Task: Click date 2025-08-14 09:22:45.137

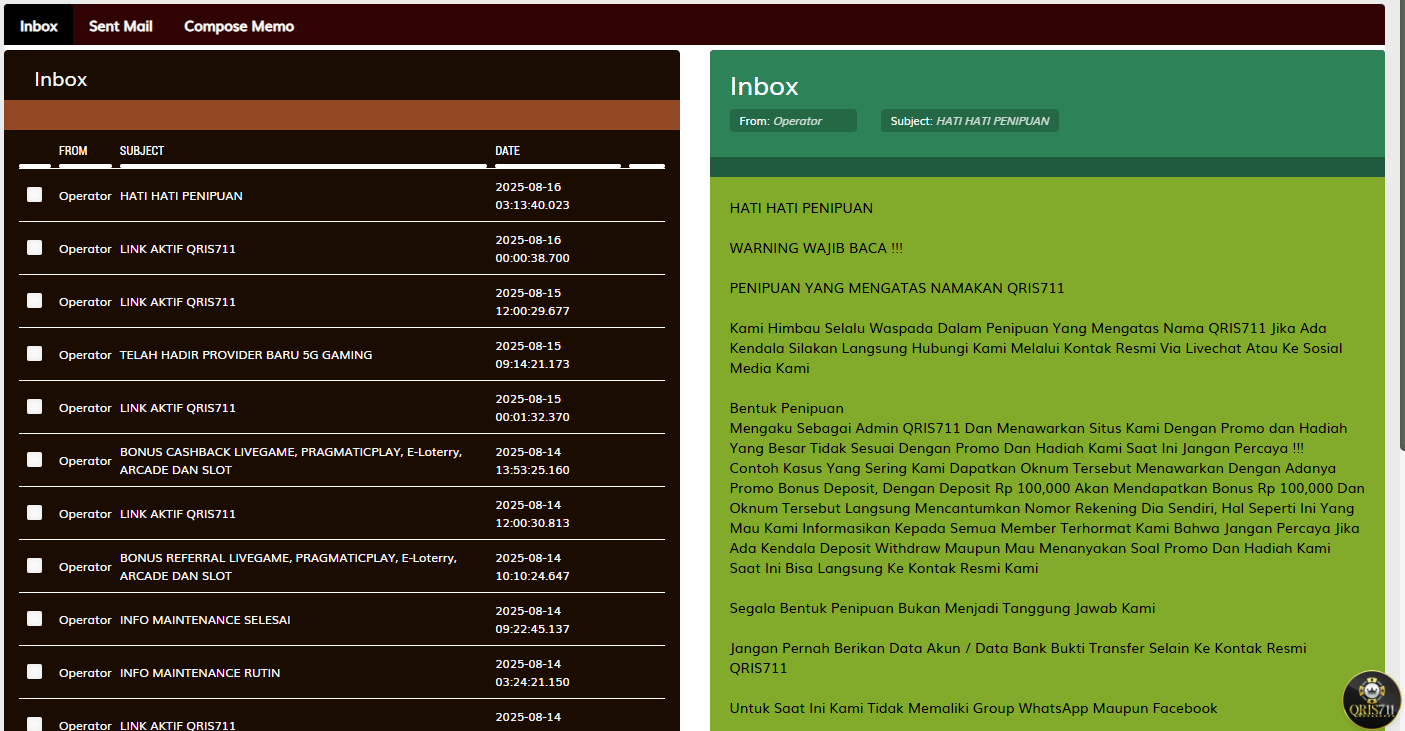Action: coord(533,620)
